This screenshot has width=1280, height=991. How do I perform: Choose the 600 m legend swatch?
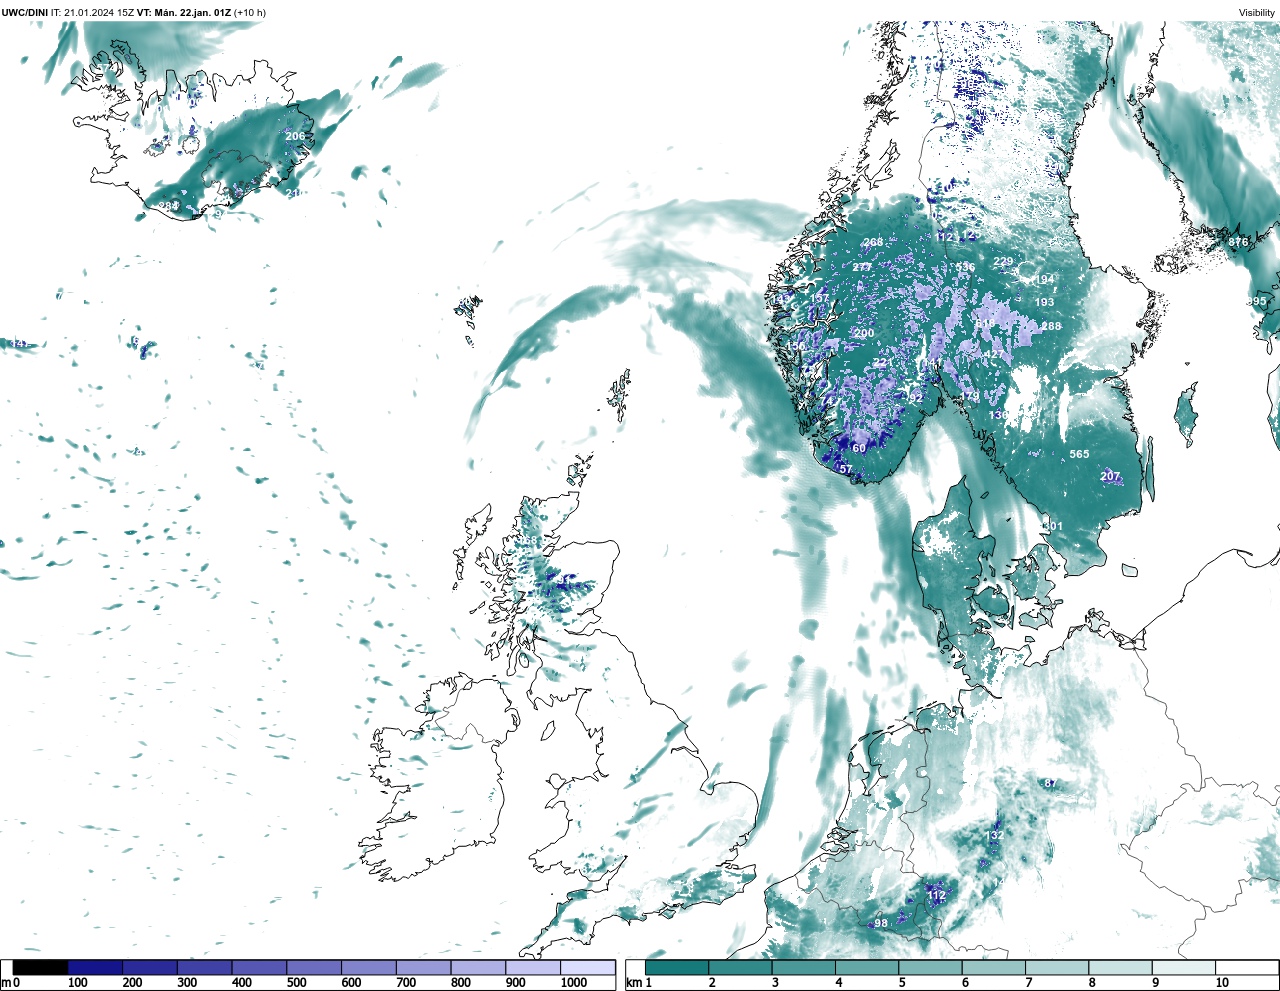(x=369, y=967)
